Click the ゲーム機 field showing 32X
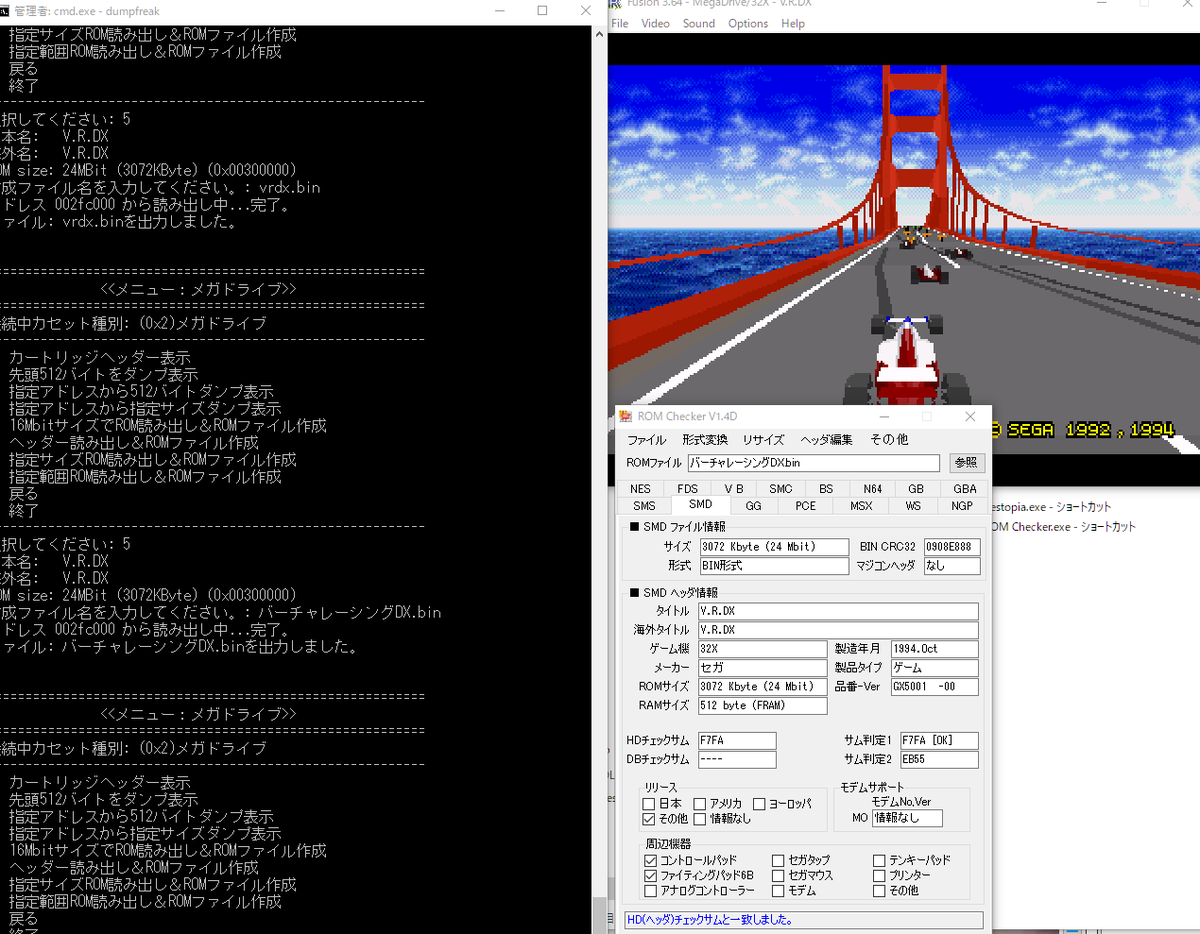Screen dimensions: 1200x934 click(x=762, y=649)
